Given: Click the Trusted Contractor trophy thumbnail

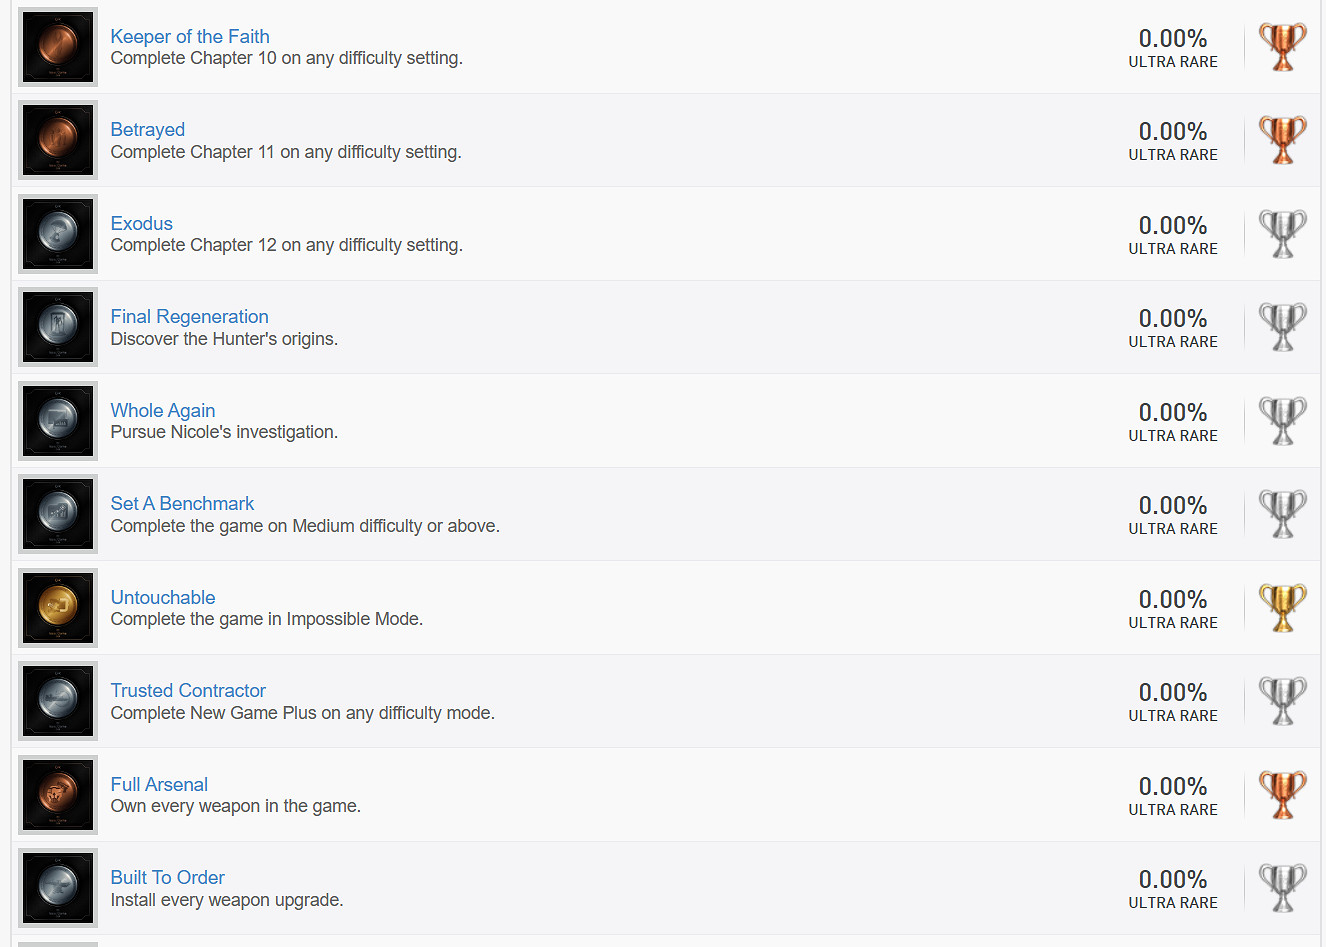Looking at the screenshot, I should (x=58, y=701).
